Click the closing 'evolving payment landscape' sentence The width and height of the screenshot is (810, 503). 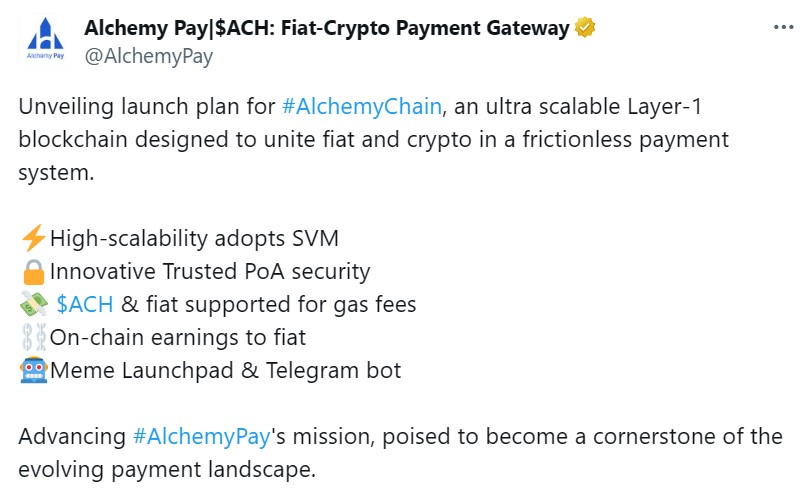coord(167,469)
